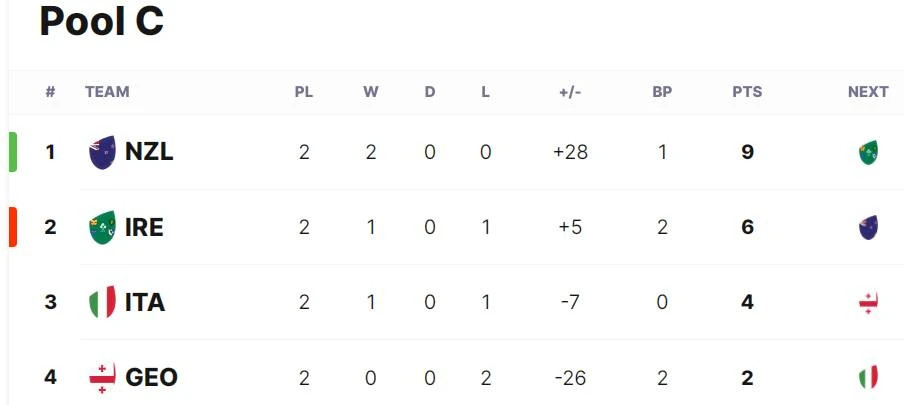Screen dimensions: 904x405
Task: Open New Zealand's next opponent Ireland crest
Action: pyautogui.click(x=868, y=152)
